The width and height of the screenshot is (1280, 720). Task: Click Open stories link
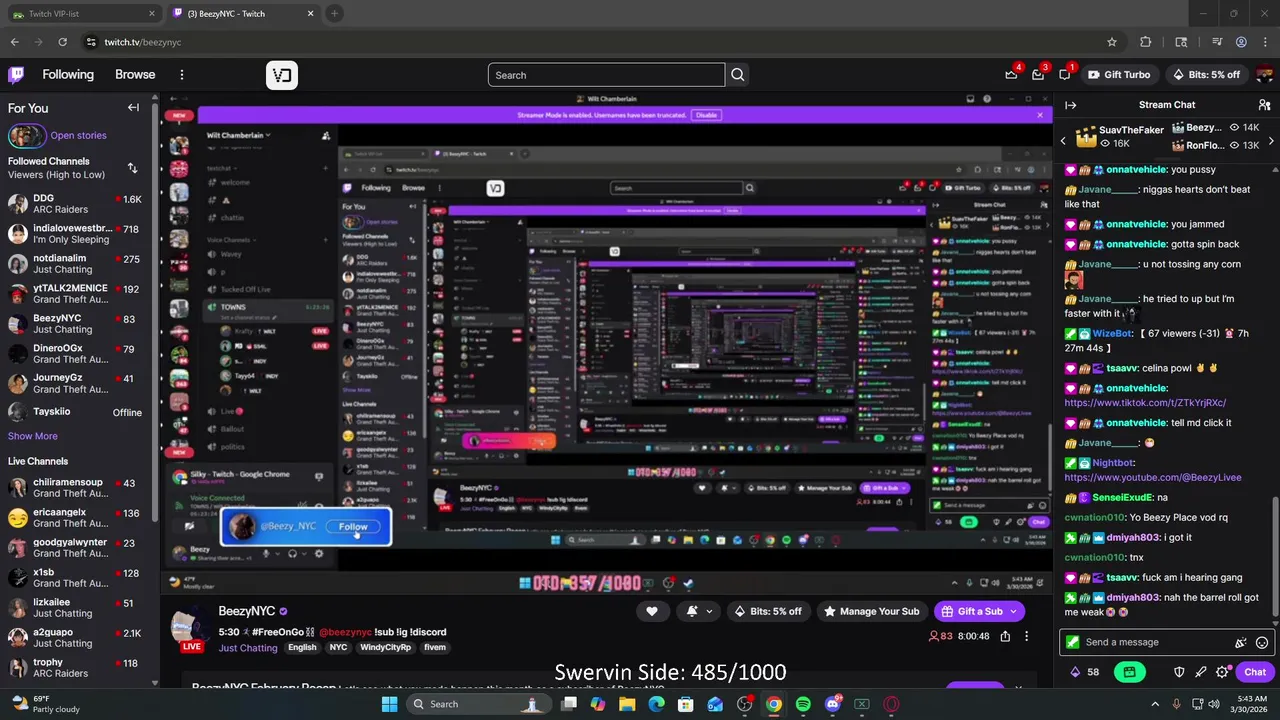coord(78,136)
